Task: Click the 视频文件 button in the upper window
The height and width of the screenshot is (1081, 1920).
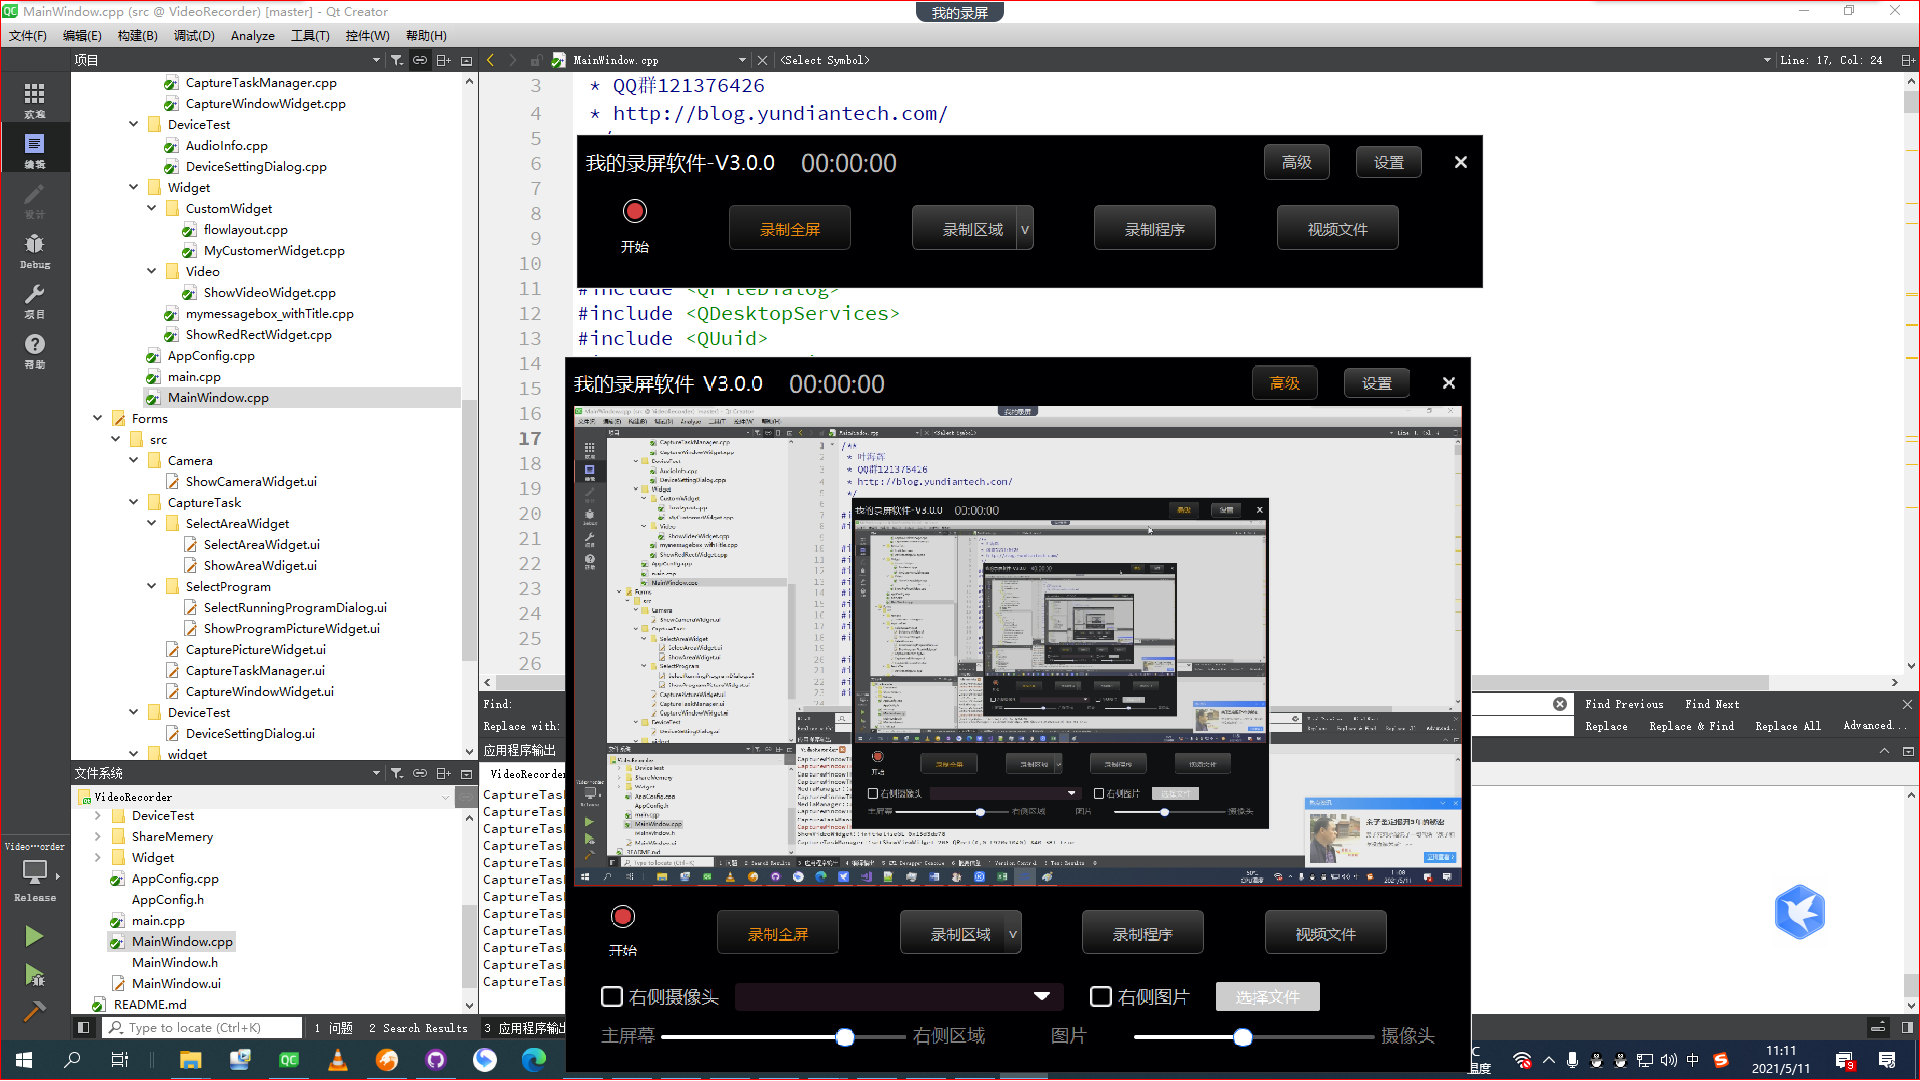Action: point(1337,229)
